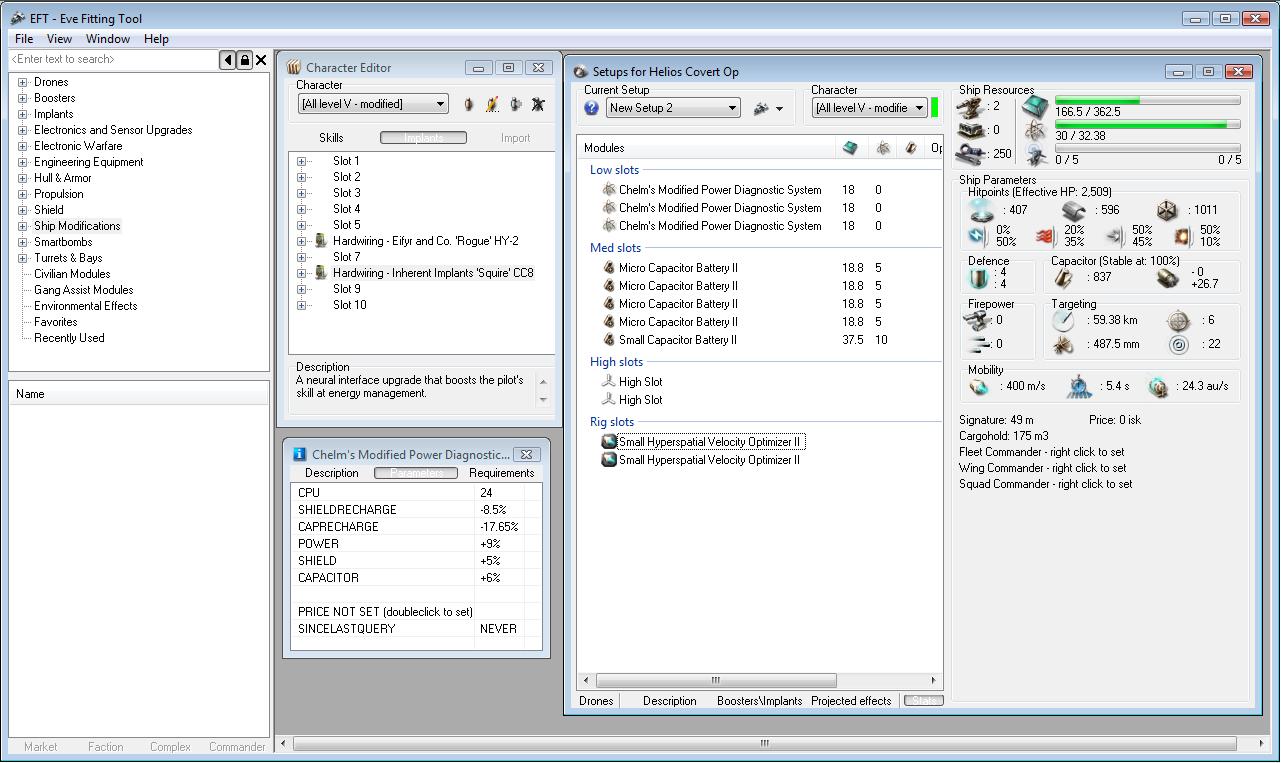Switch to the Commander tab at bottom left
Image resolution: width=1281 pixels, height=763 pixels.
point(237,747)
